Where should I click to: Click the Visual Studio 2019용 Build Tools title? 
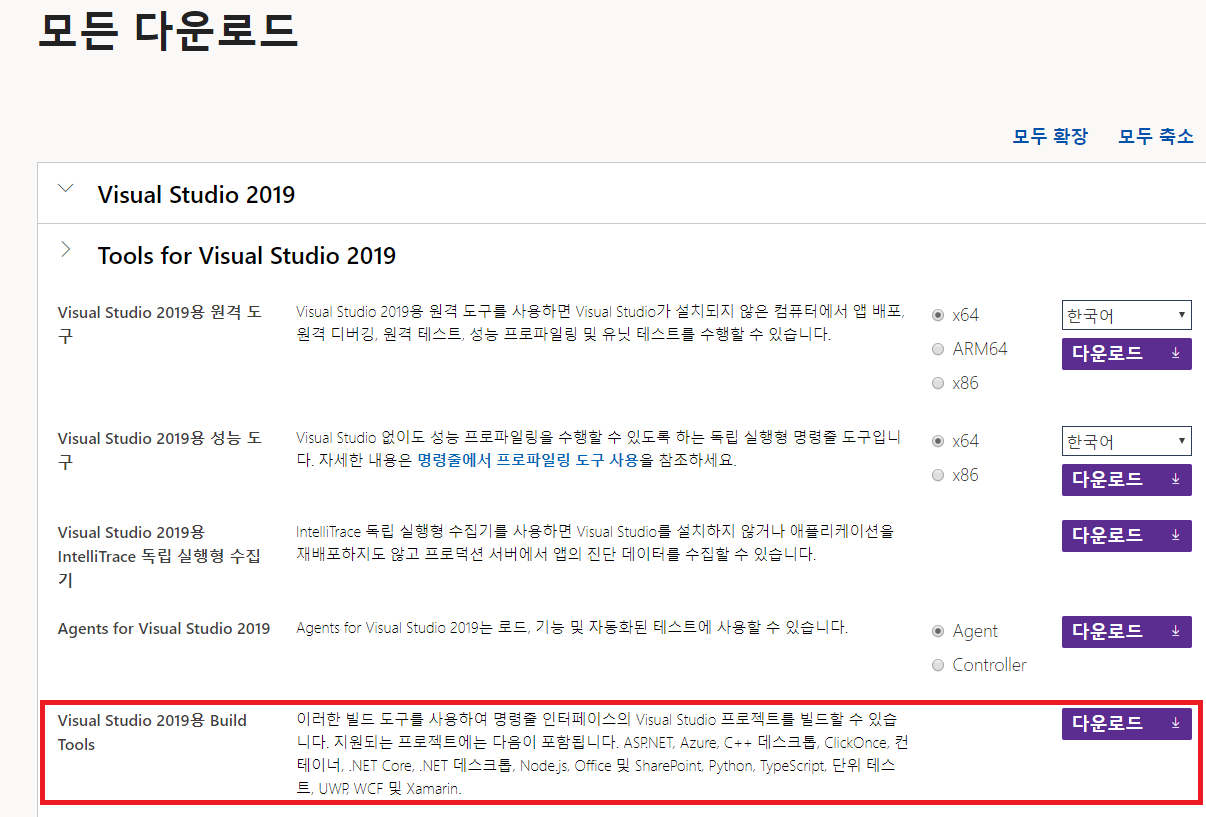click(152, 732)
